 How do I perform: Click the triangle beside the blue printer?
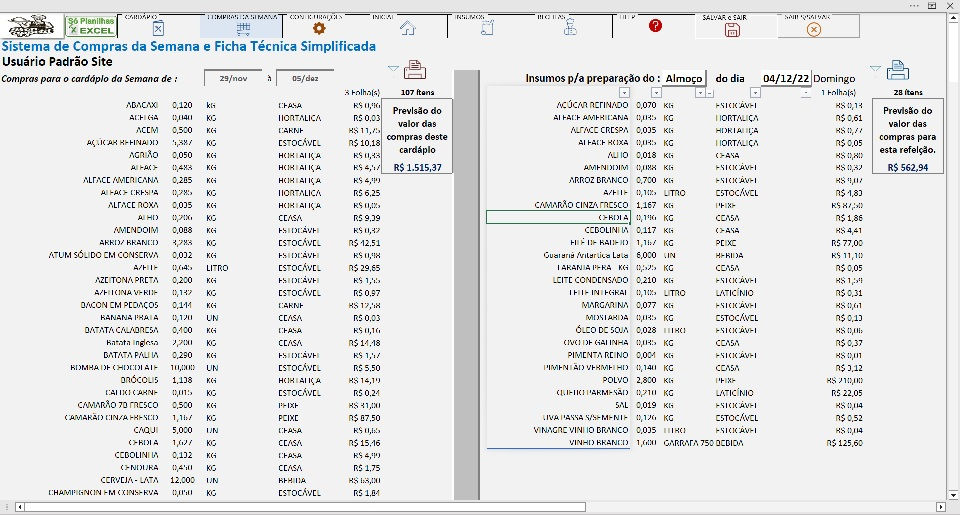876,68
